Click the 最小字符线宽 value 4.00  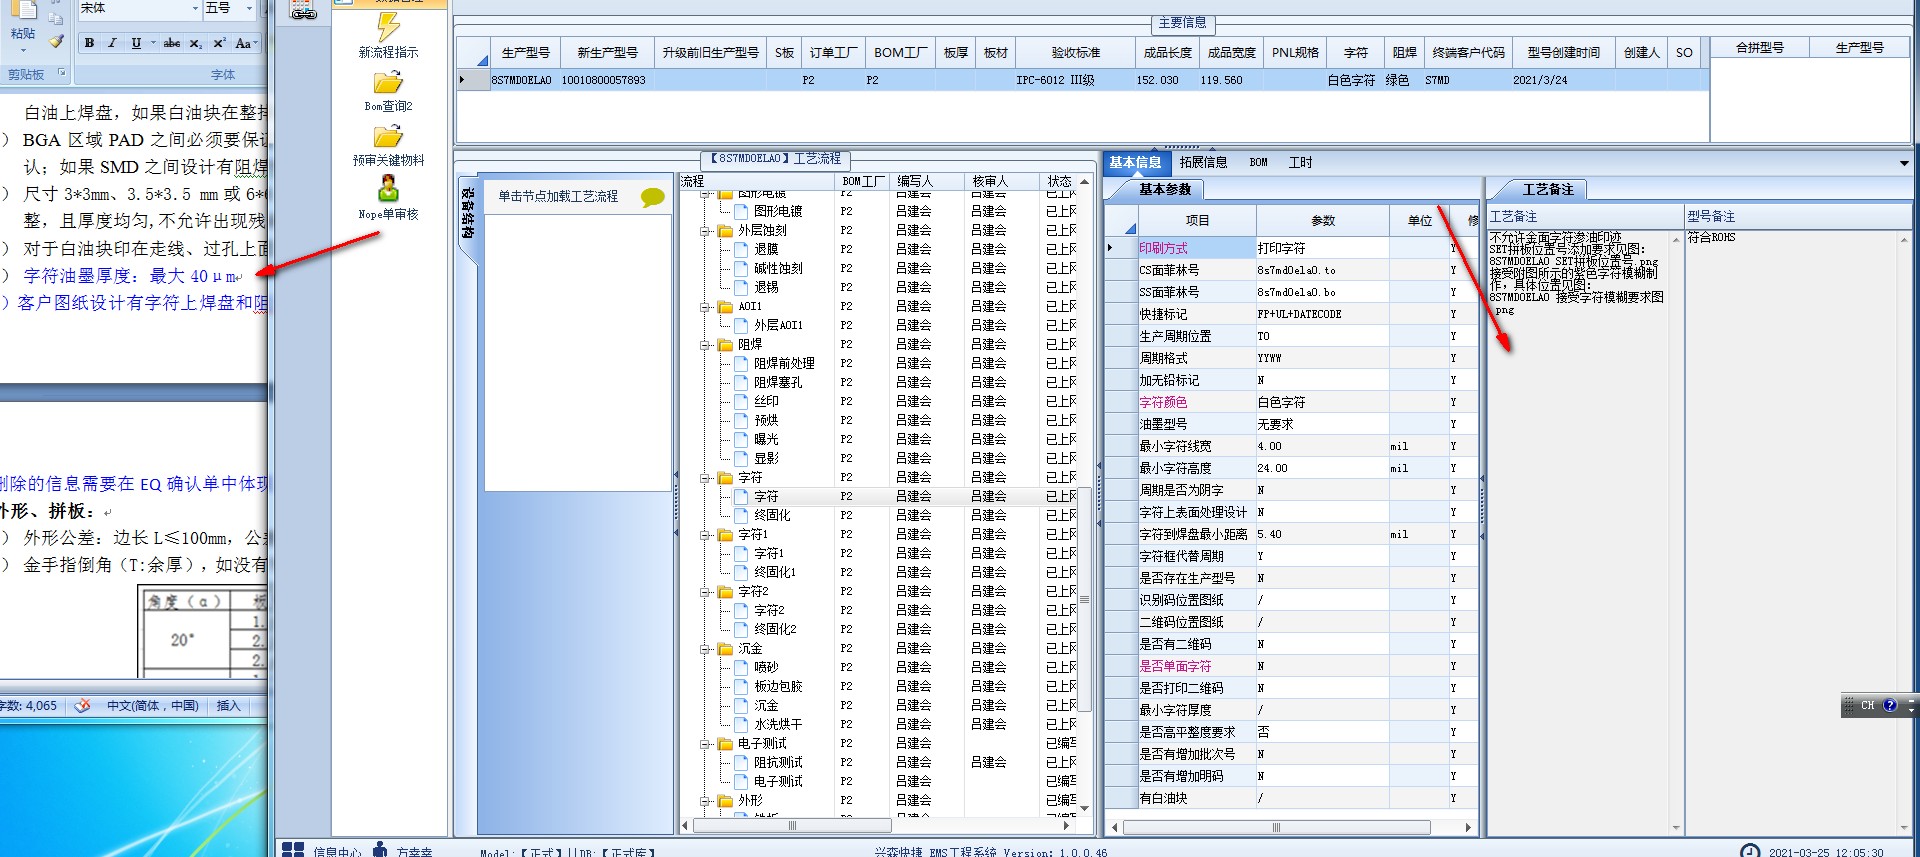pos(1322,446)
